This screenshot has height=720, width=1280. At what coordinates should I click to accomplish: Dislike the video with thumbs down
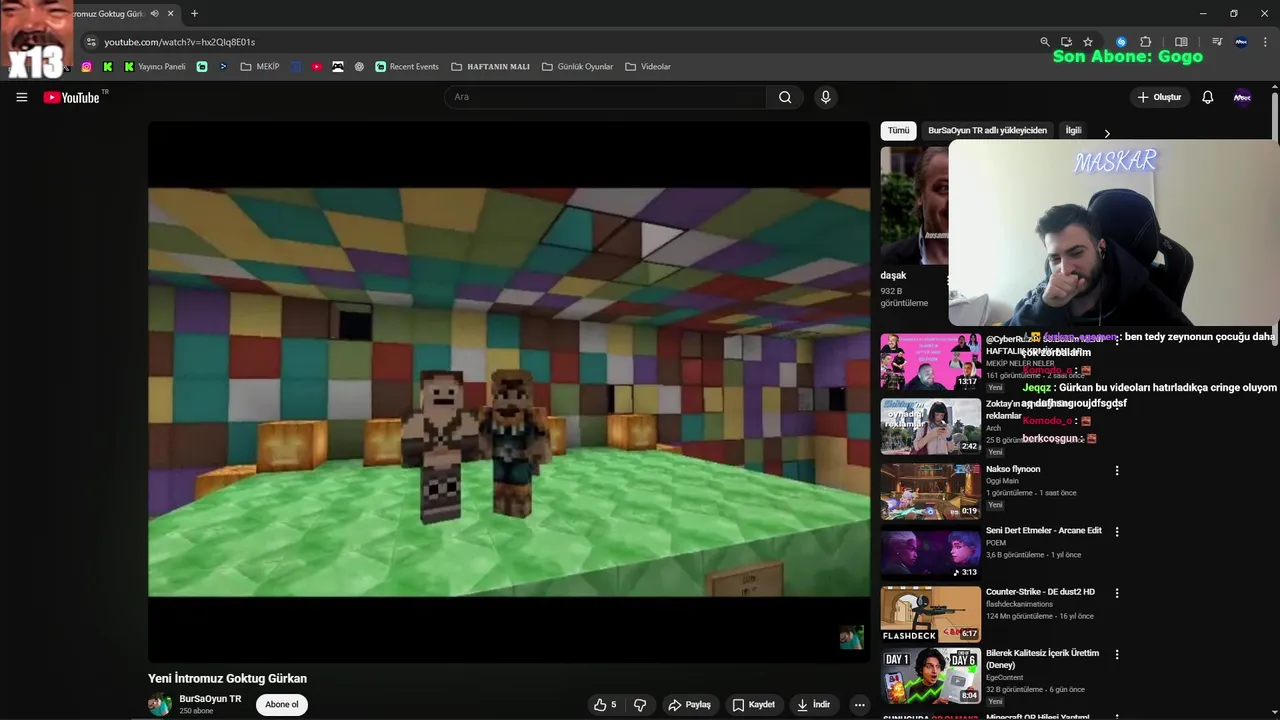coord(640,705)
